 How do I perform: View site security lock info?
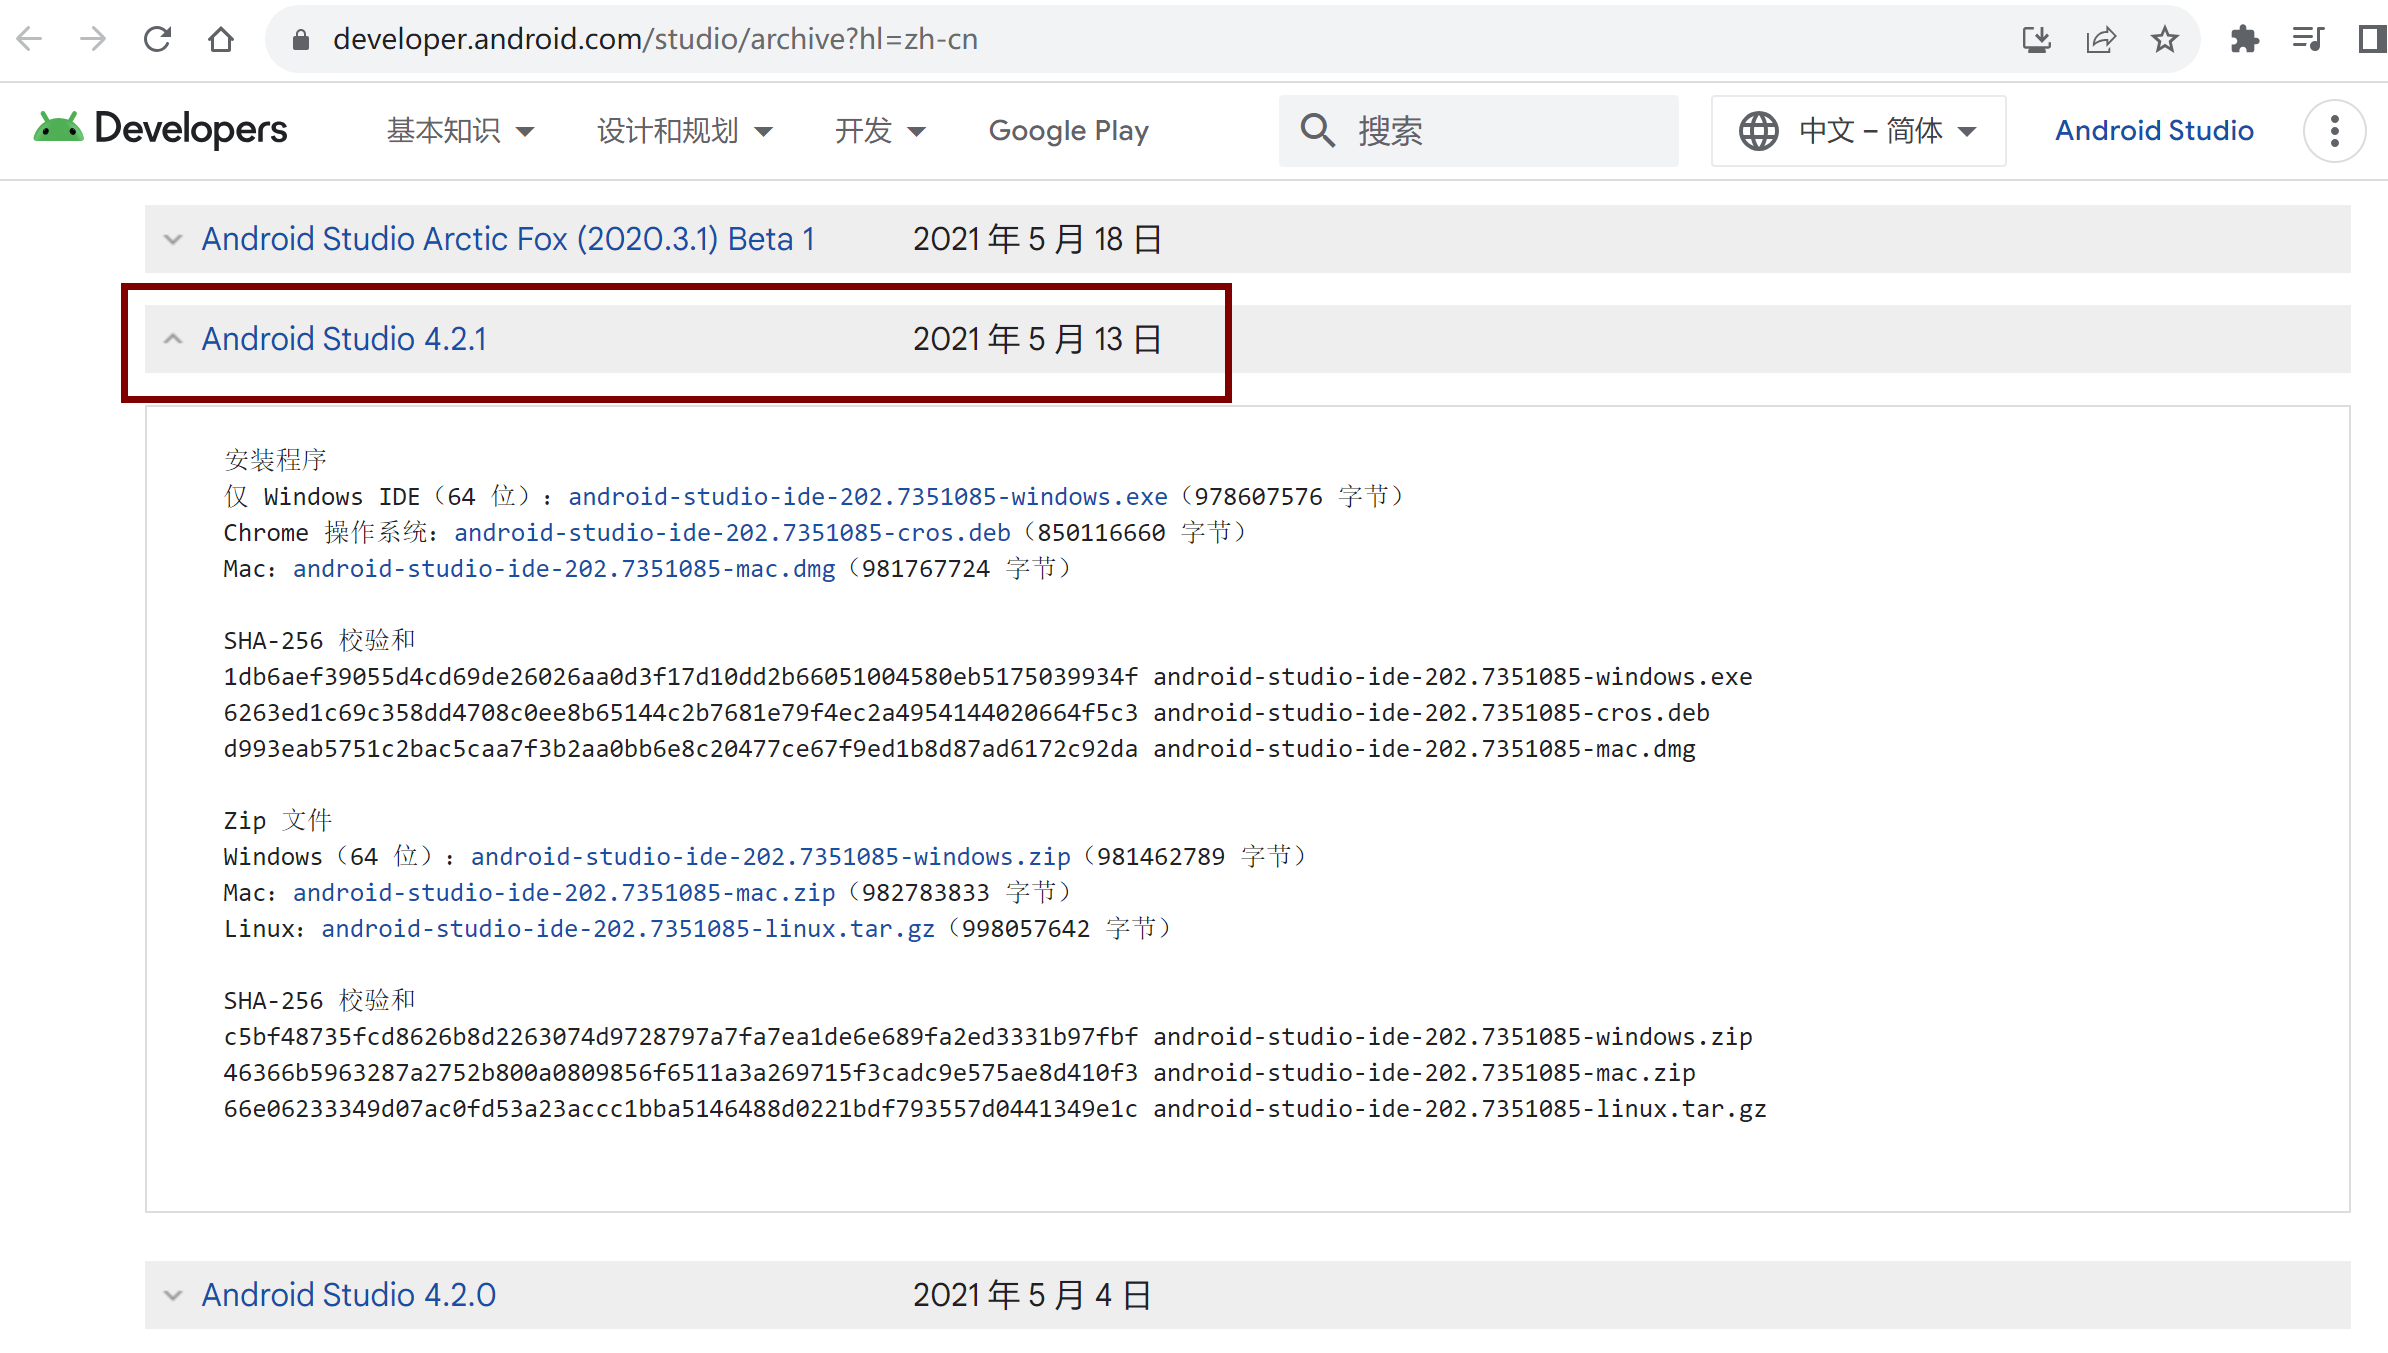[300, 39]
